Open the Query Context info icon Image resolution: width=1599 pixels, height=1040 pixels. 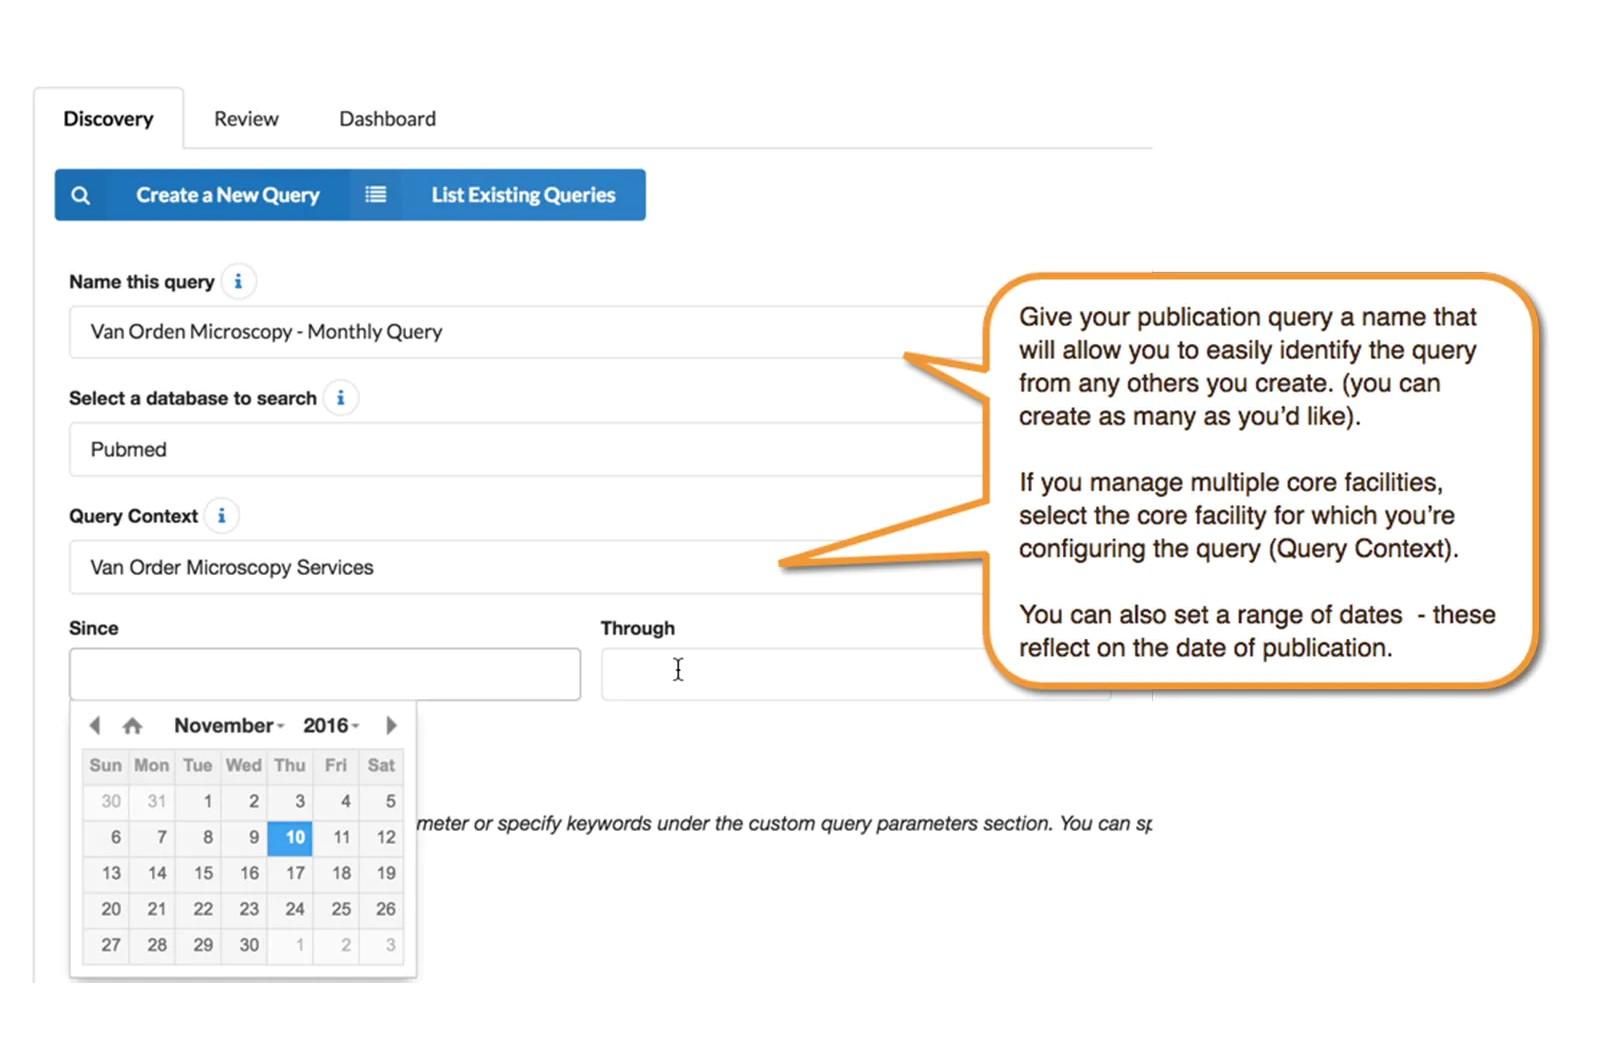tap(222, 516)
